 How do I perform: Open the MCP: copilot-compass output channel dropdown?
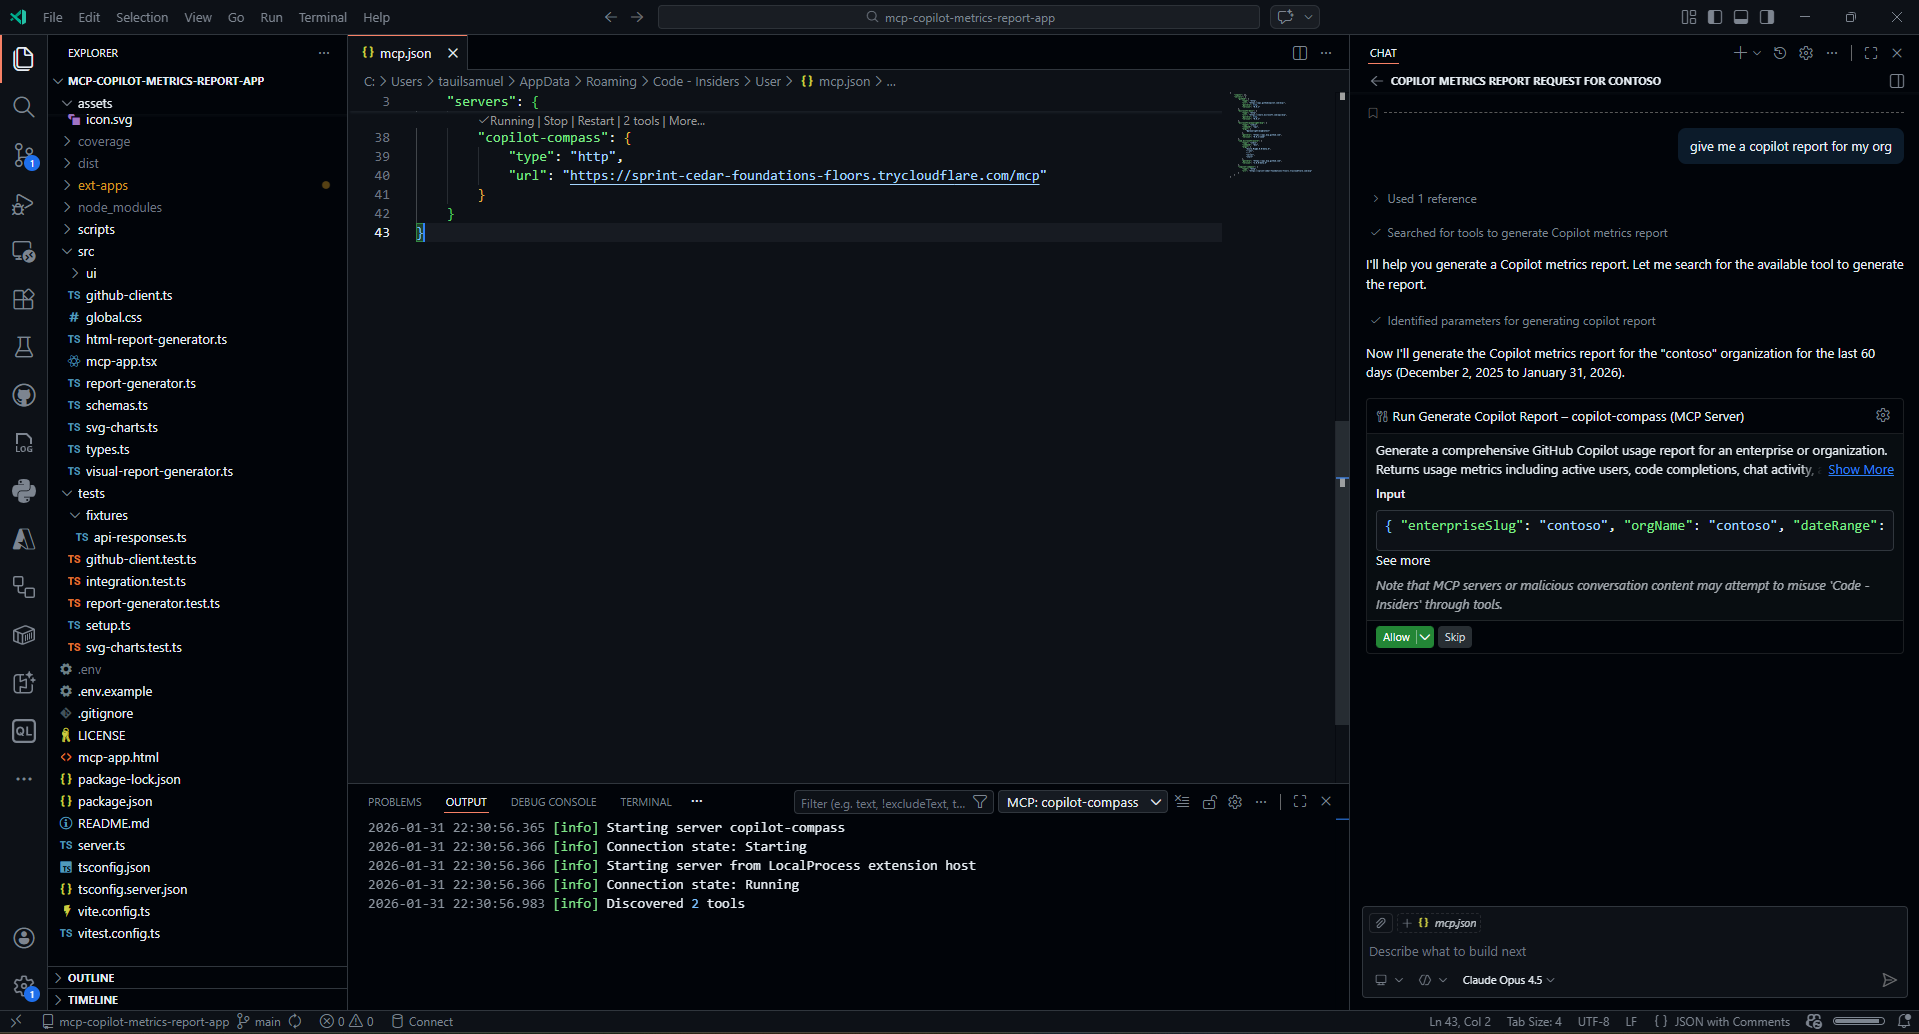(1084, 802)
